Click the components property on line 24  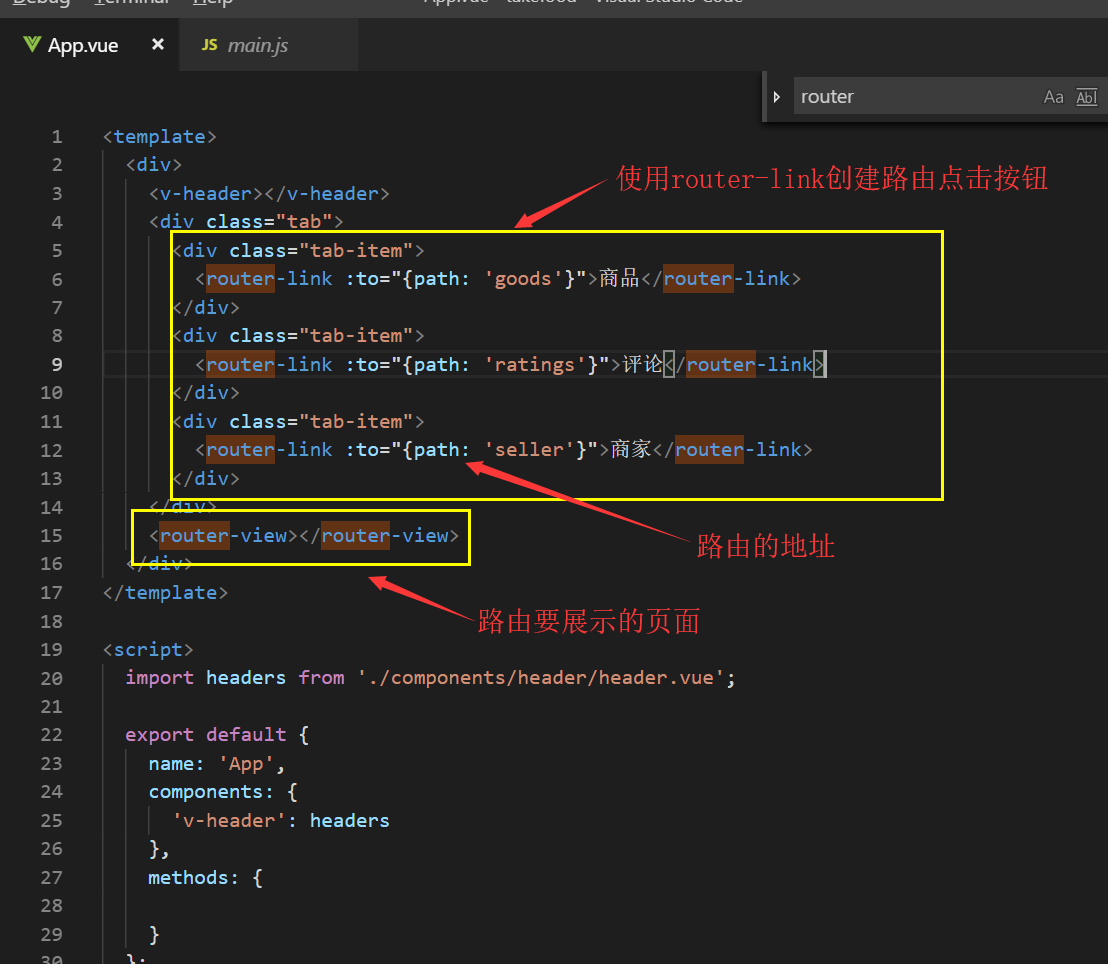pos(207,791)
